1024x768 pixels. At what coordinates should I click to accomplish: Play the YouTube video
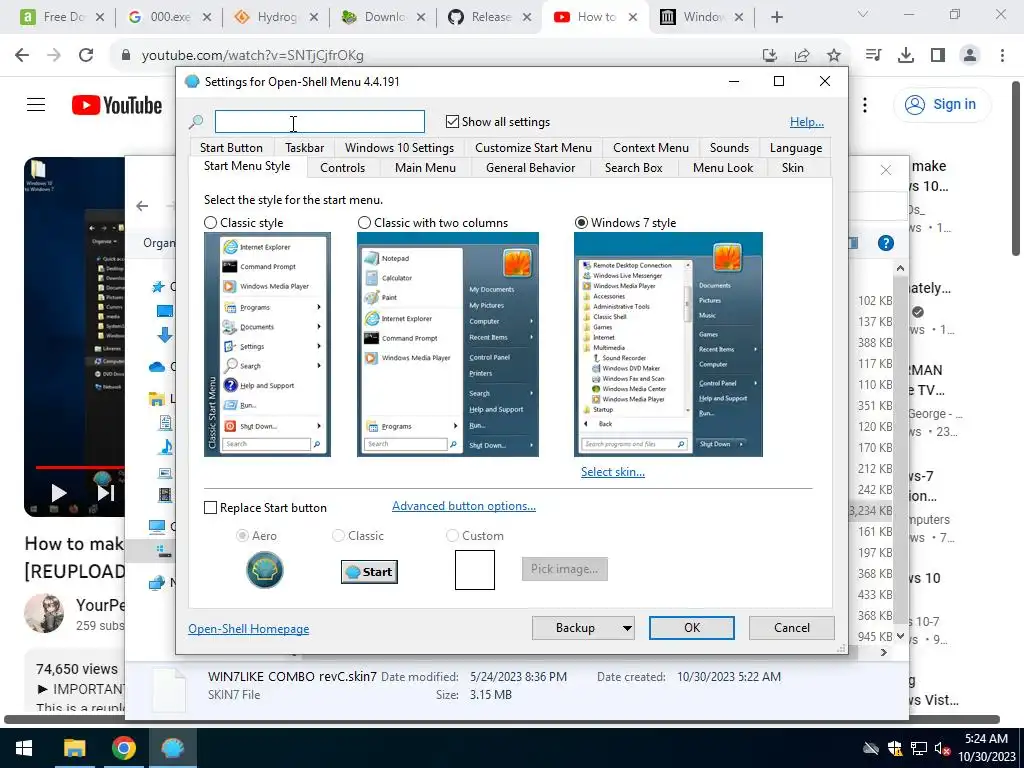[59, 493]
